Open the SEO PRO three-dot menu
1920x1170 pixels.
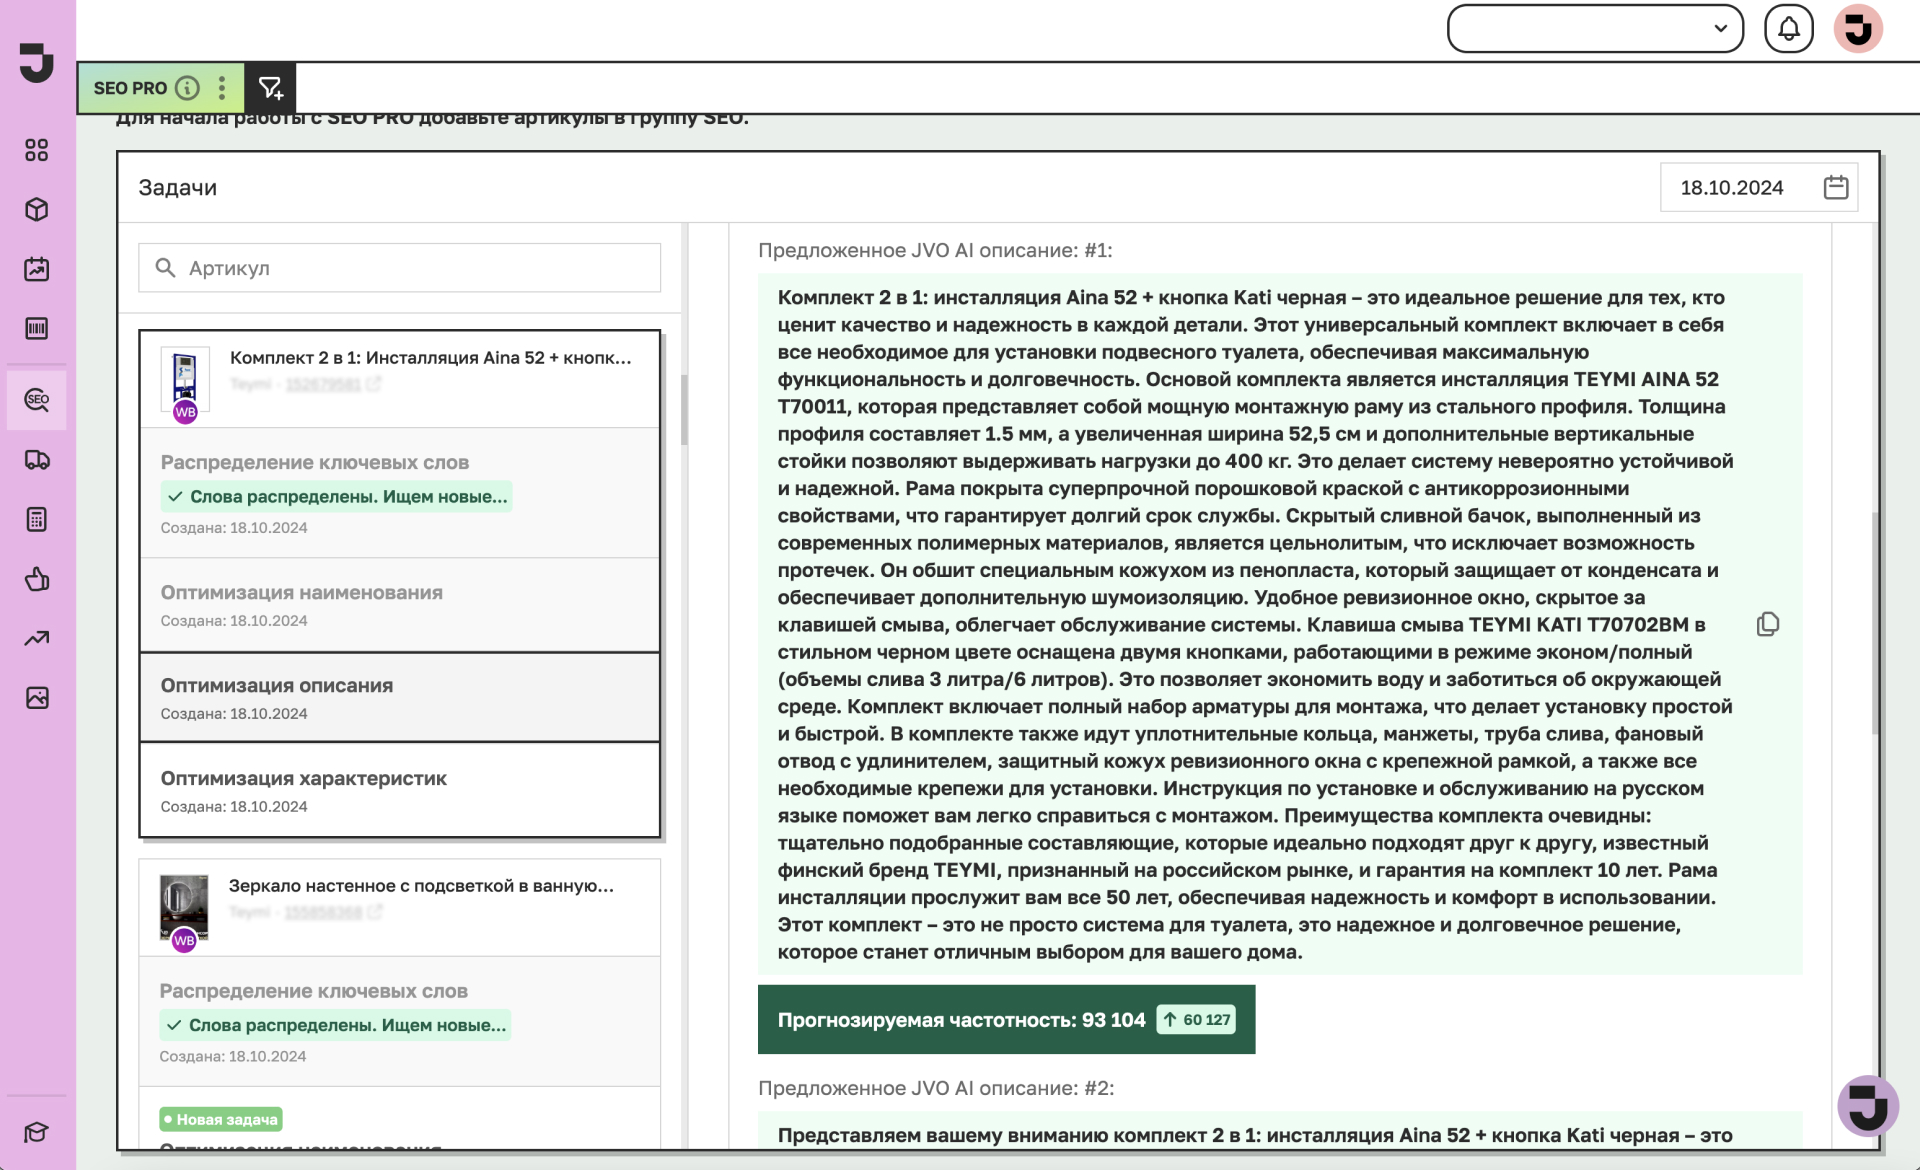click(x=222, y=88)
